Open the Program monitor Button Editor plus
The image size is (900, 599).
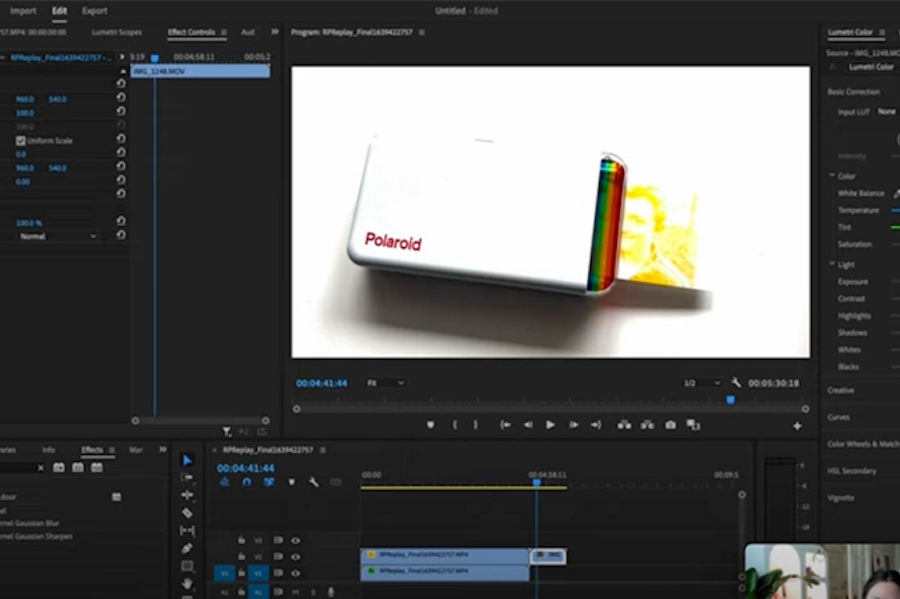point(797,426)
